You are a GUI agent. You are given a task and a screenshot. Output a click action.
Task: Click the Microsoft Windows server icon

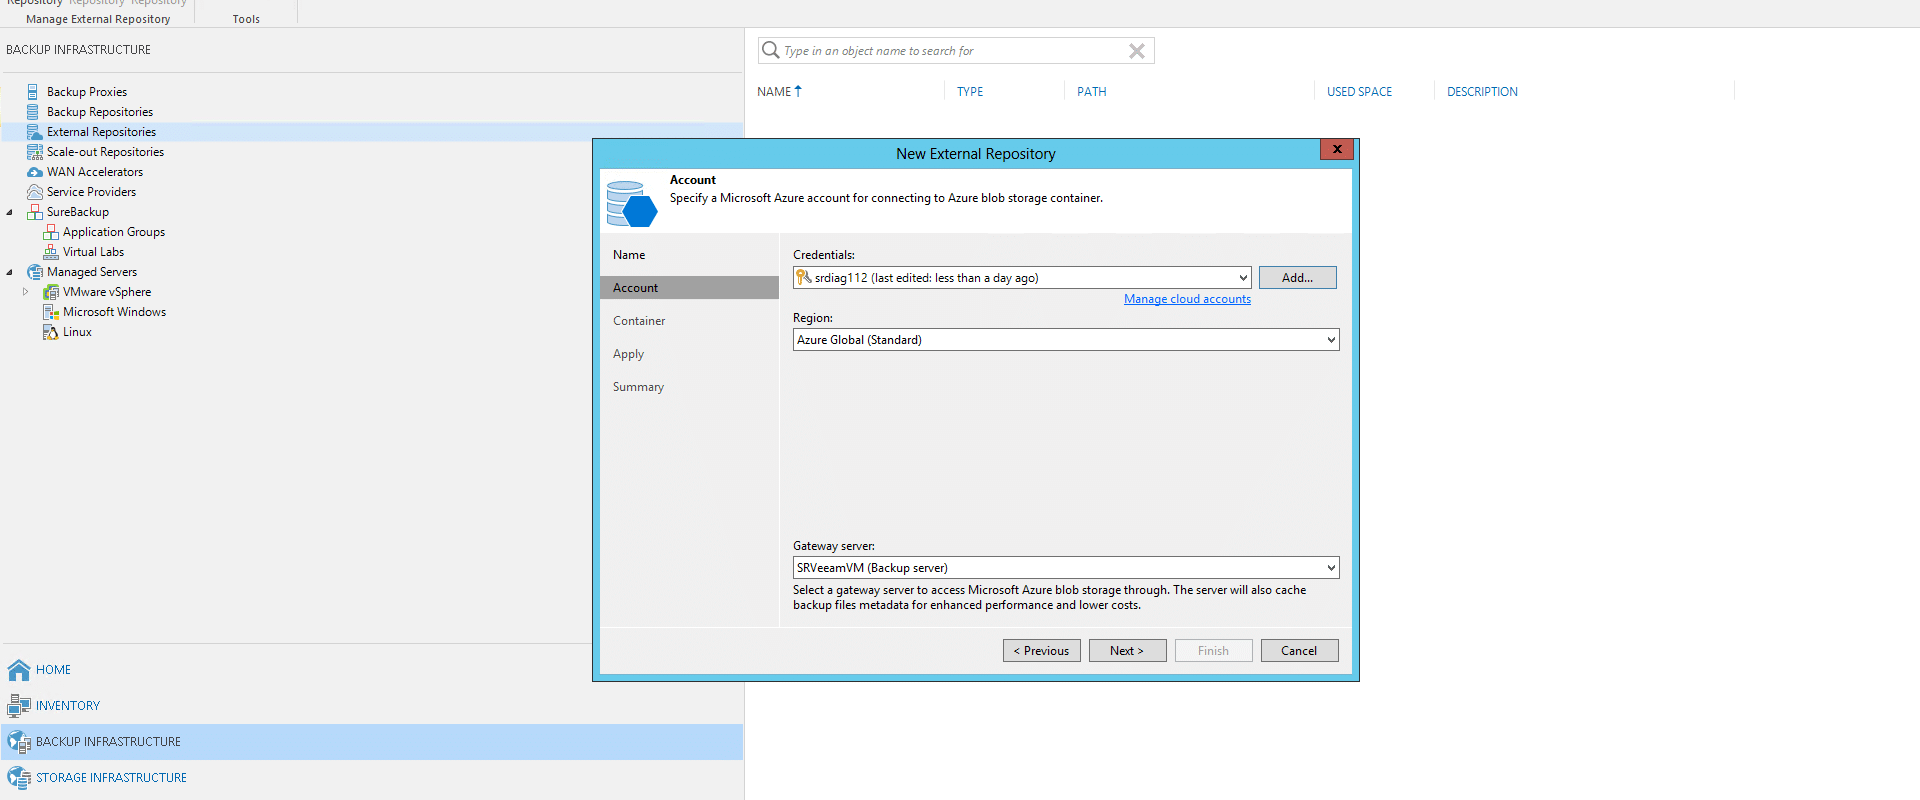(50, 312)
